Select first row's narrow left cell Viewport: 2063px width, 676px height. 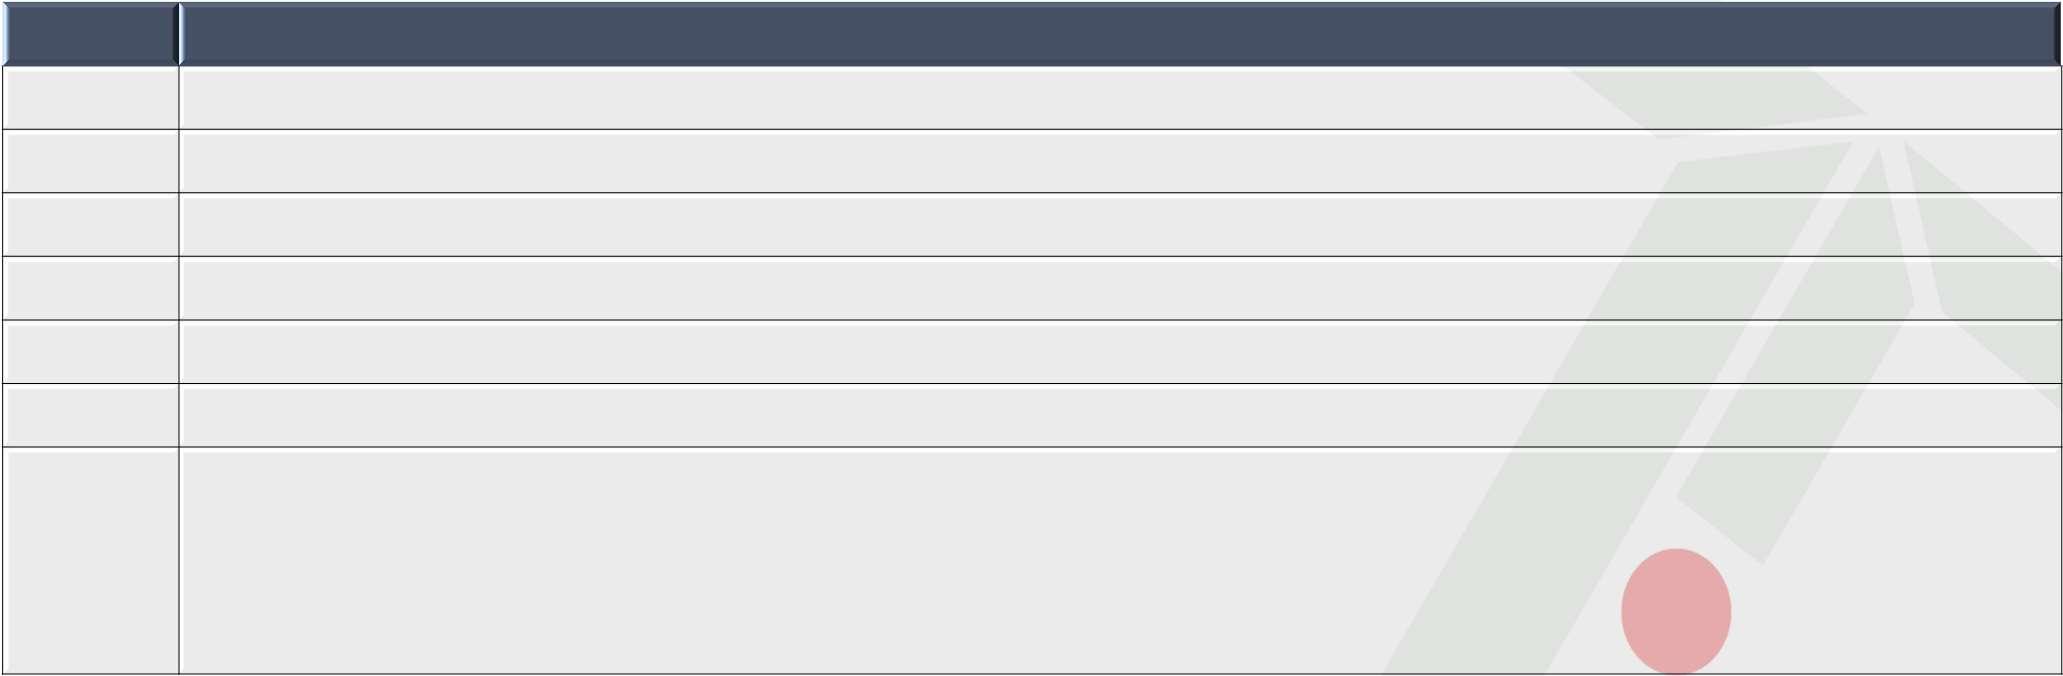[x=90, y=98]
